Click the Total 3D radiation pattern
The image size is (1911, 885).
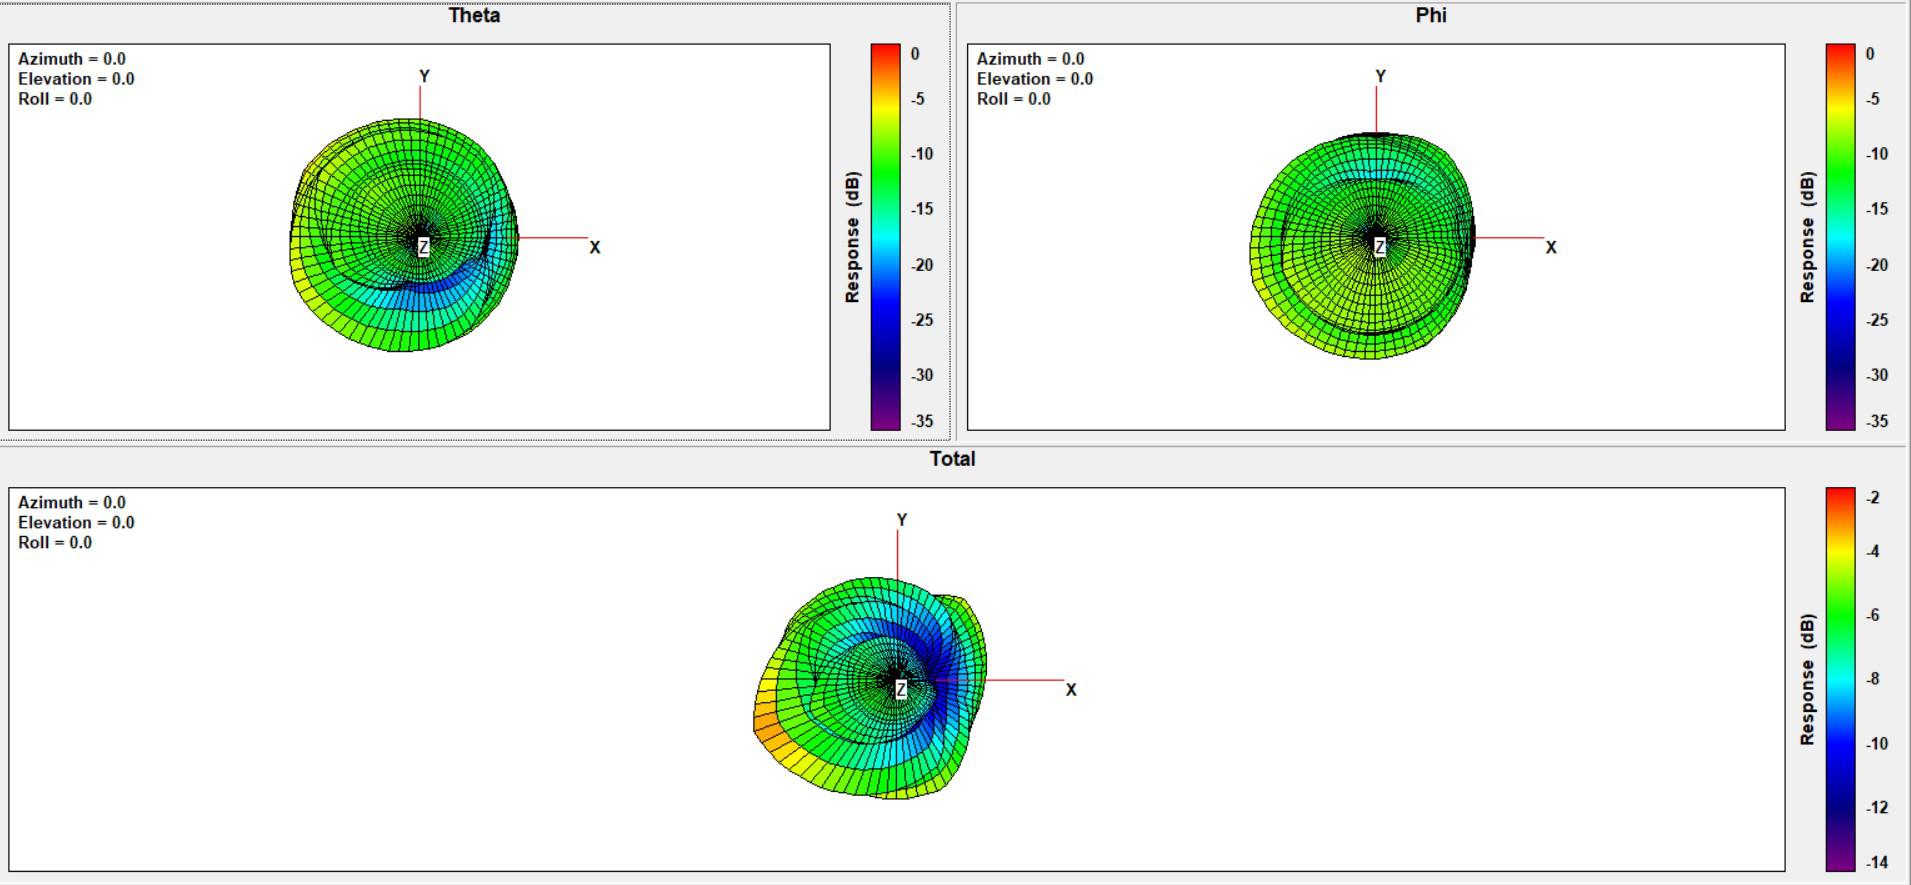[870, 687]
